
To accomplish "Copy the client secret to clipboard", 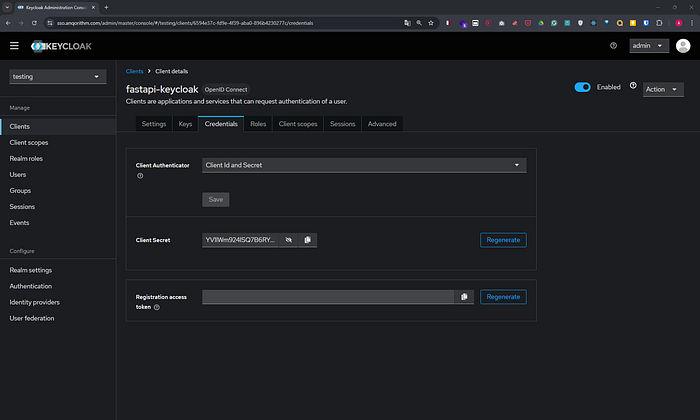I will pos(307,240).
